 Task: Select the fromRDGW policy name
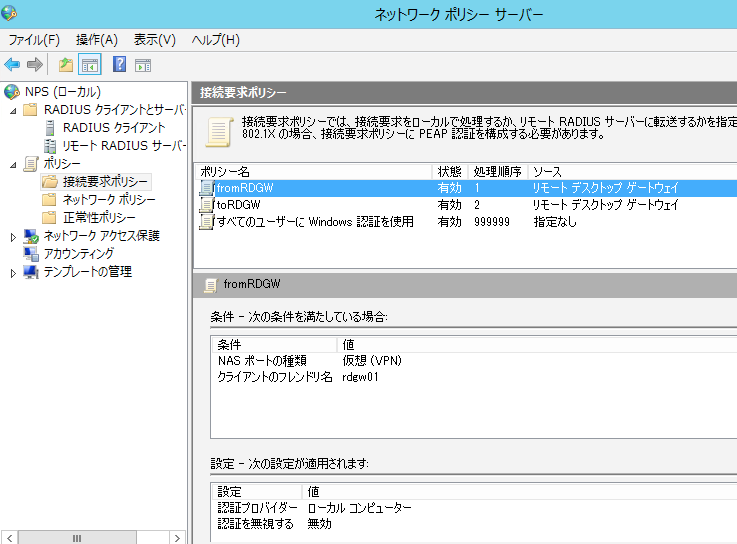[245, 188]
